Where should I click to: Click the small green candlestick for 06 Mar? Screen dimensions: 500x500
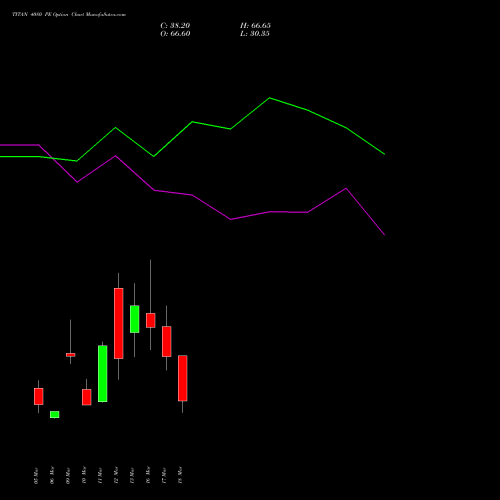click(55, 414)
